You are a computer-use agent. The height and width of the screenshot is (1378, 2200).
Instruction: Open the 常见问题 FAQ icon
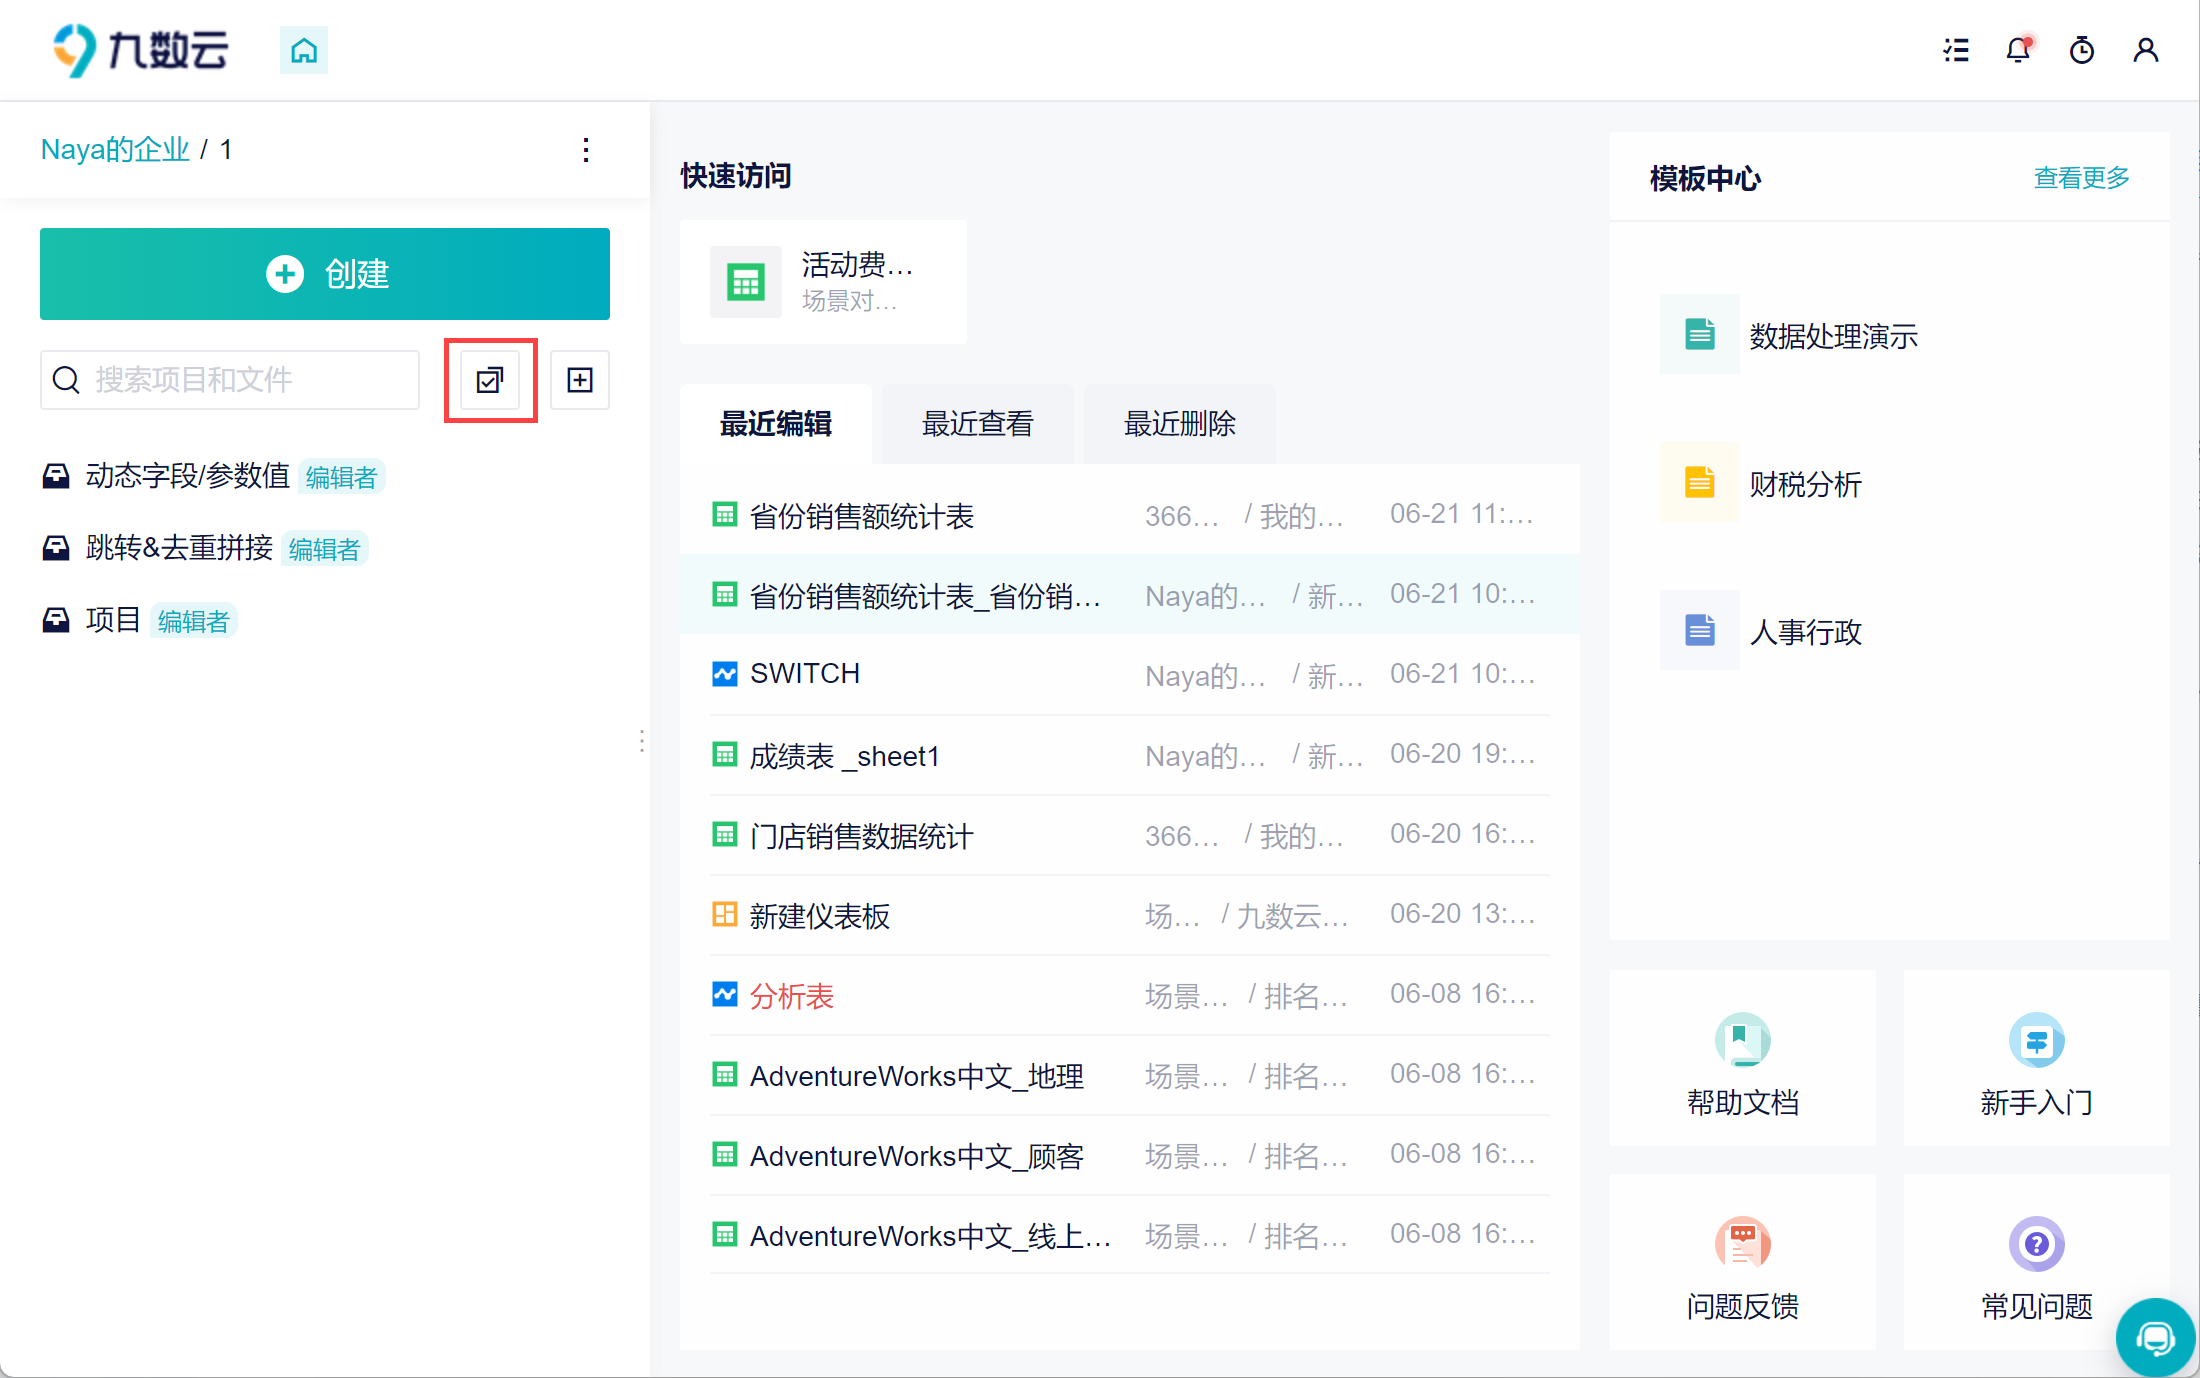pyautogui.click(x=2036, y=1244)
